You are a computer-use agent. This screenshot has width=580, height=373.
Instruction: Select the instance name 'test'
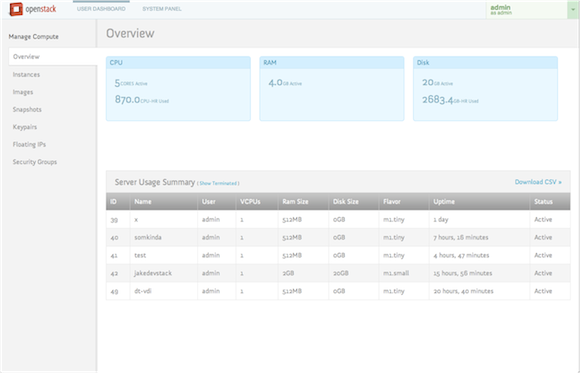[x=140, y=255]
